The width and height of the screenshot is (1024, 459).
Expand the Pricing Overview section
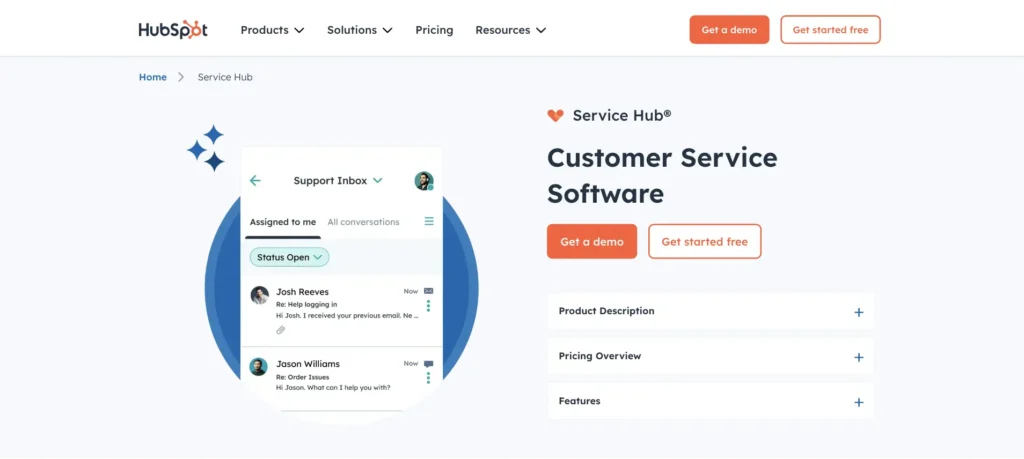click(710, 356)
